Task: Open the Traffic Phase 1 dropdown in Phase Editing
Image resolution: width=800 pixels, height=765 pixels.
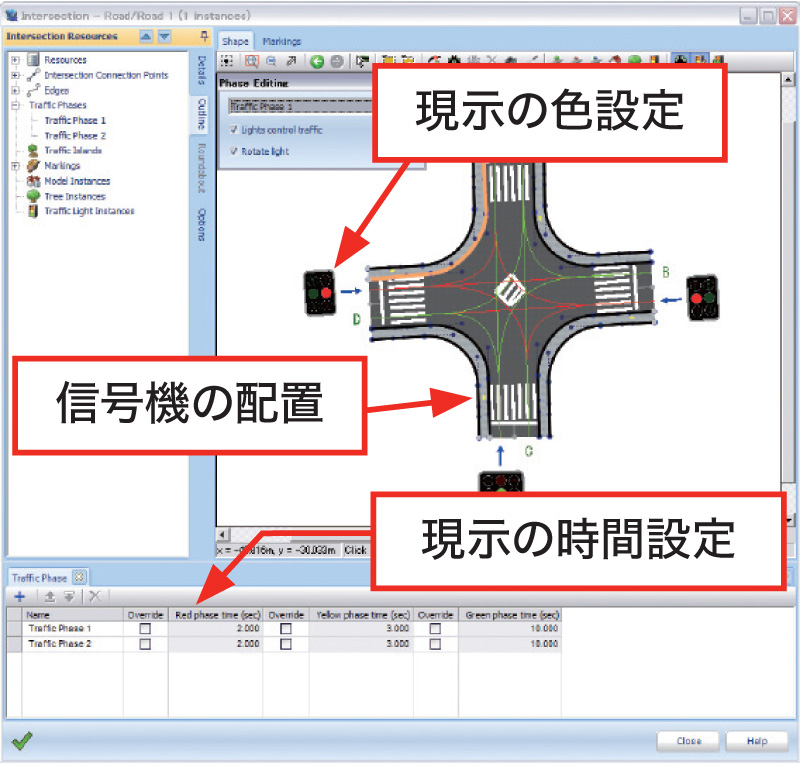Action: (301, 106)
